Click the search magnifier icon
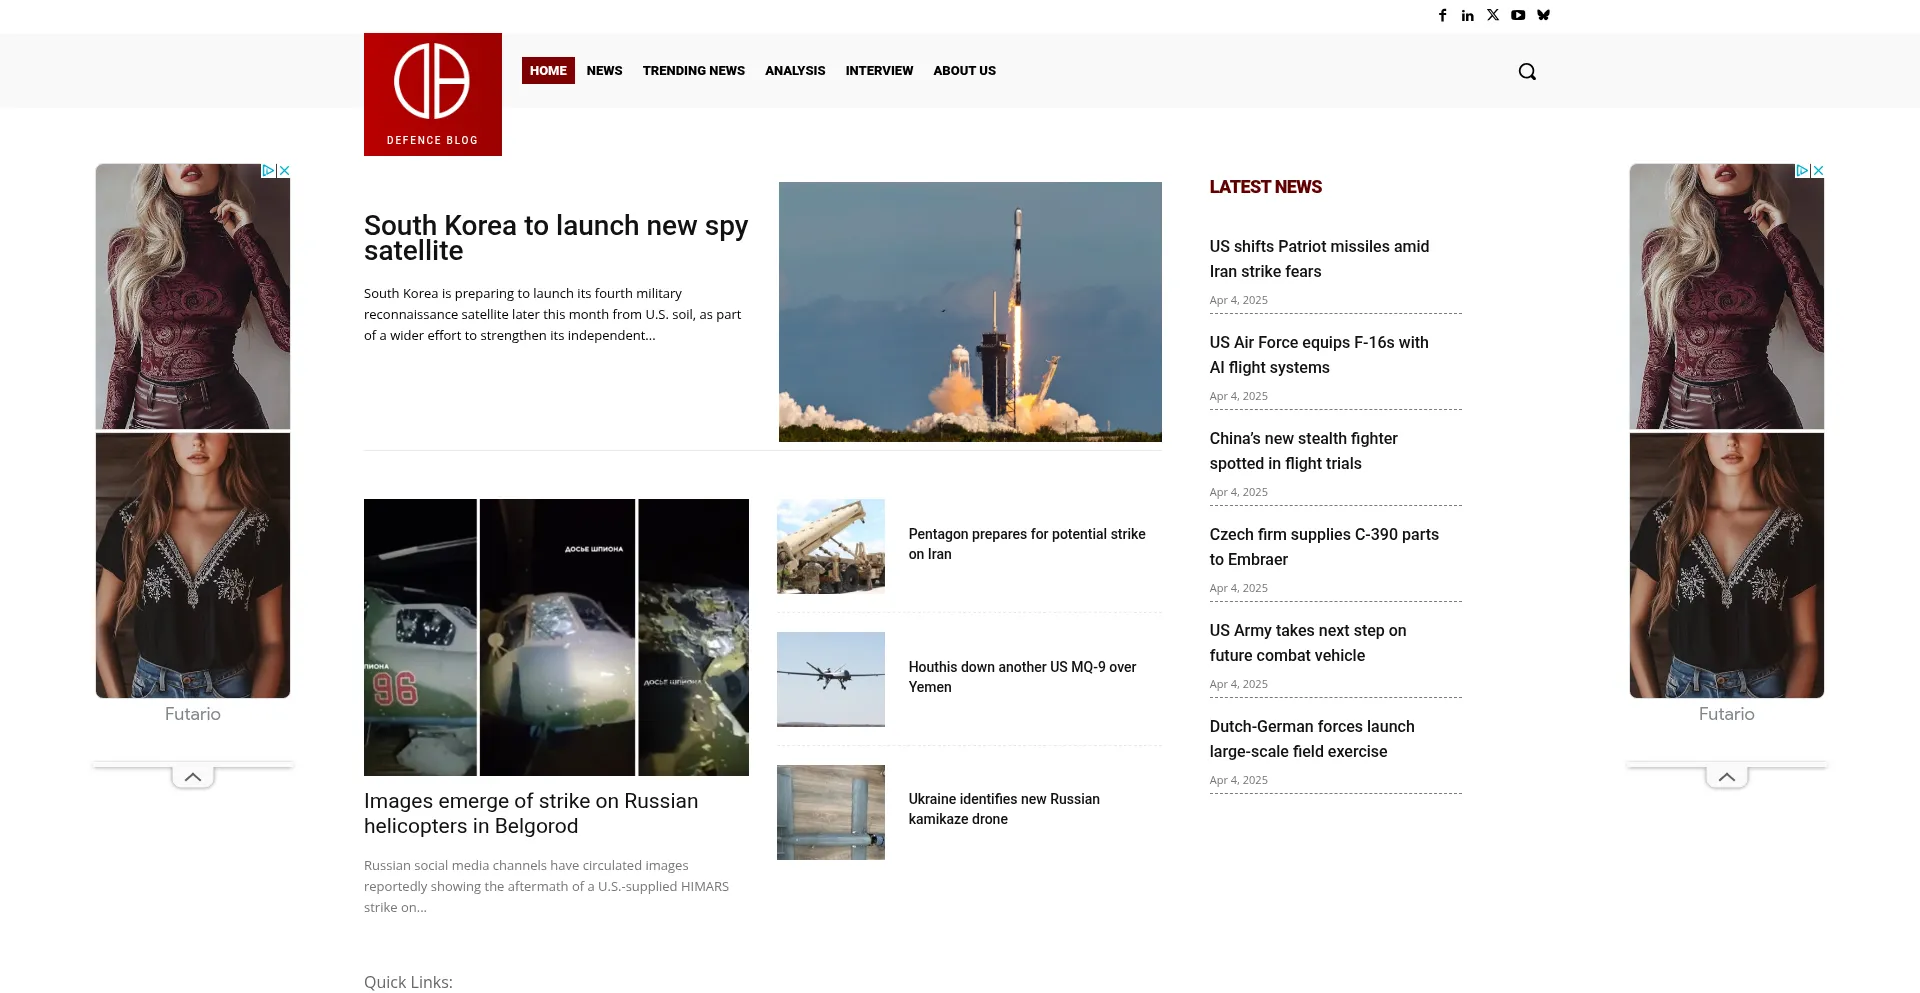The height and width of the screenshot is (993, 1920). point(1527,71)
